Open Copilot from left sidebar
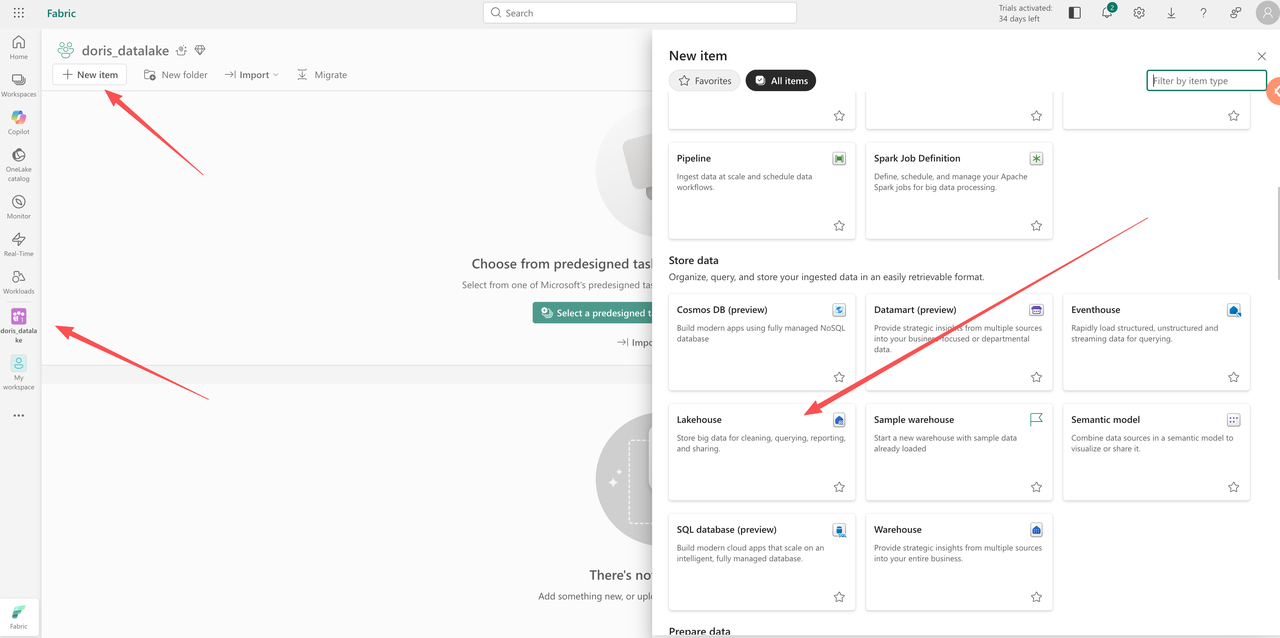This screenshot has width=1280, height=638. click(x=19, y=122)
